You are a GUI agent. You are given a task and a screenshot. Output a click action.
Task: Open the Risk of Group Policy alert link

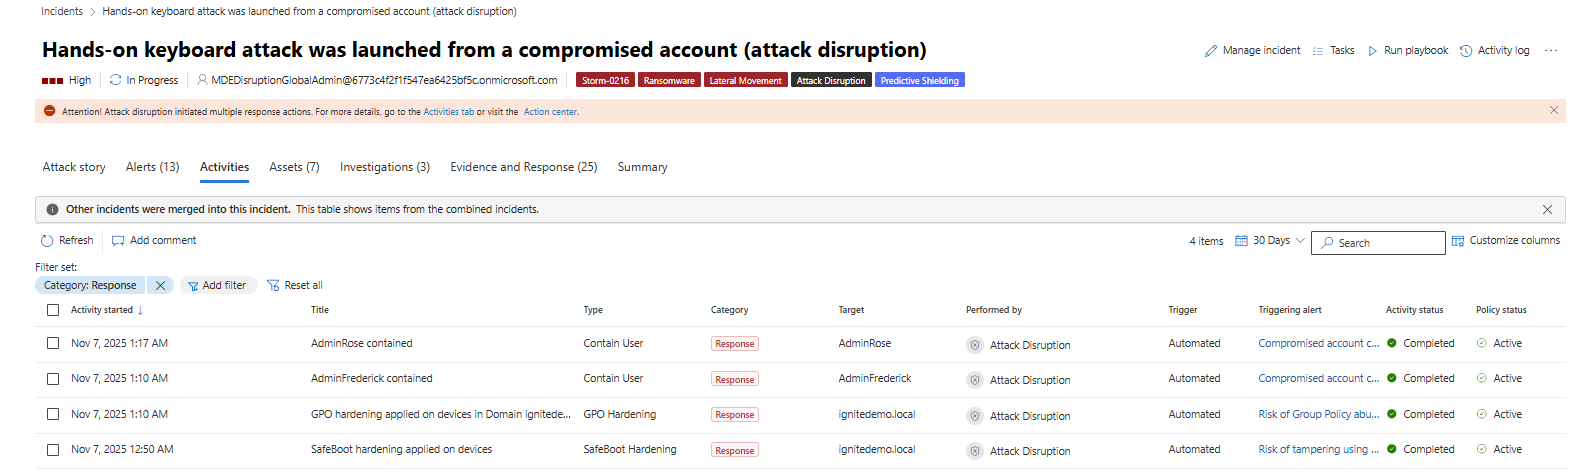click(1318, 414)
